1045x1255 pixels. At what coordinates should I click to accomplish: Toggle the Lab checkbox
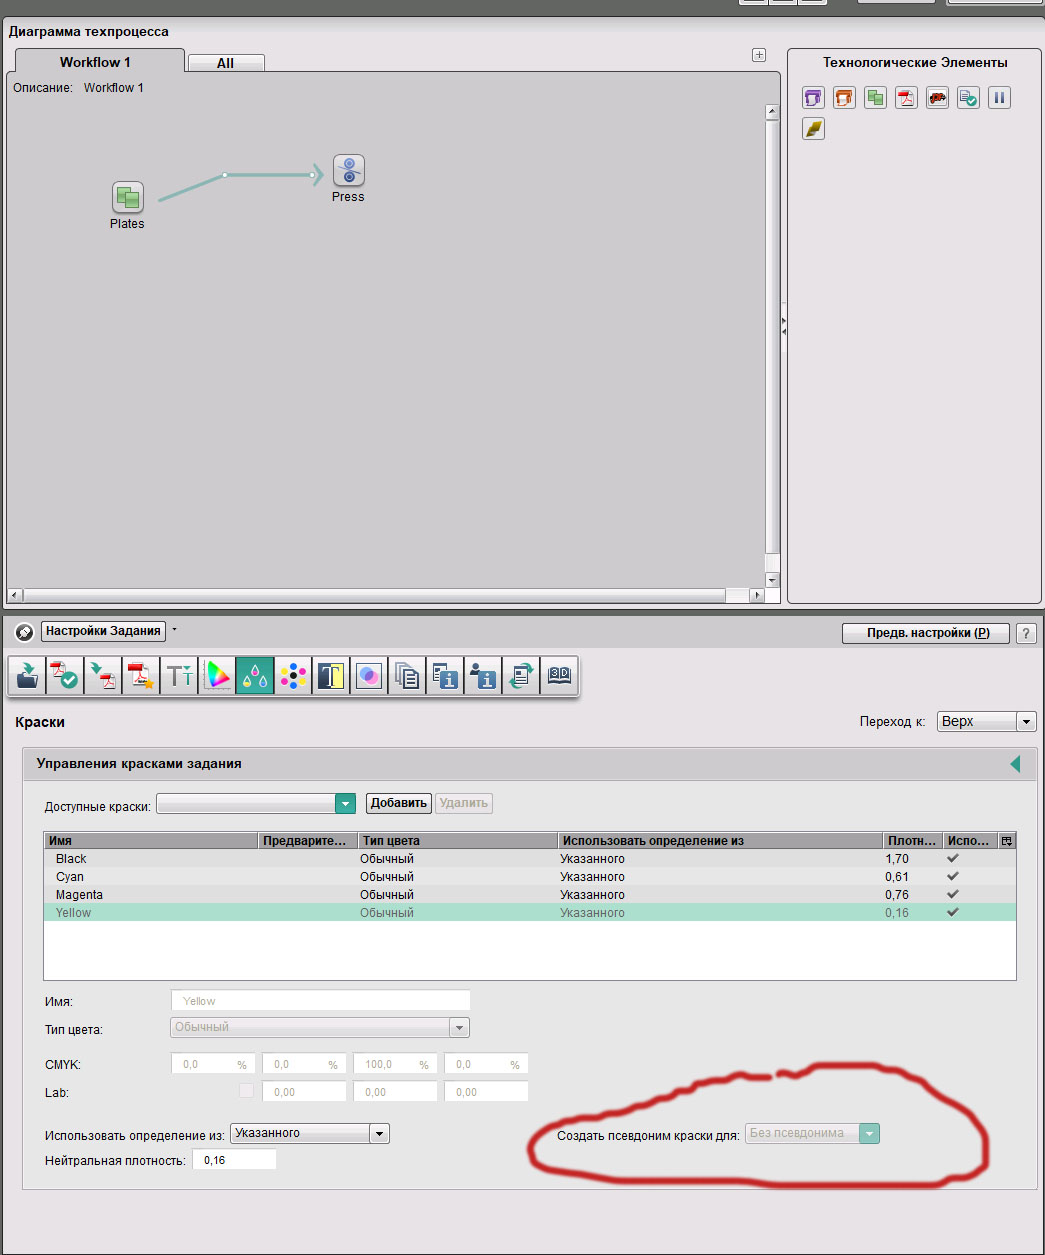(246, 1091)
